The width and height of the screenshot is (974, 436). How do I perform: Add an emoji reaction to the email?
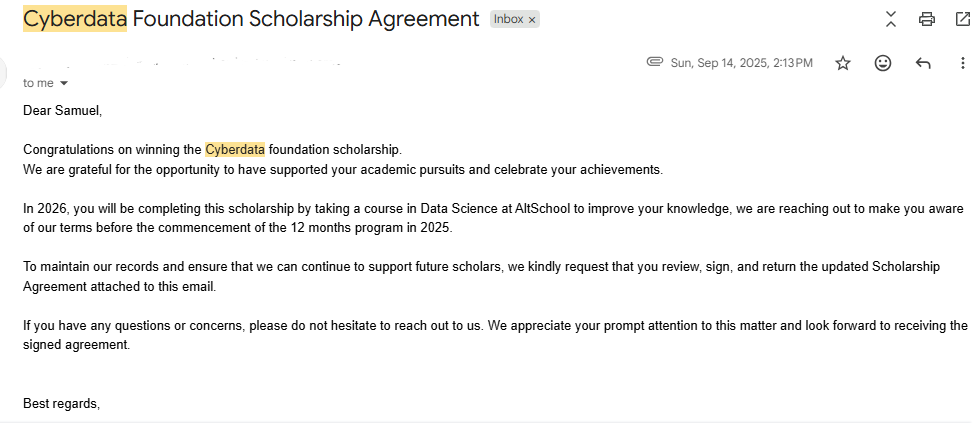[883, 63]
